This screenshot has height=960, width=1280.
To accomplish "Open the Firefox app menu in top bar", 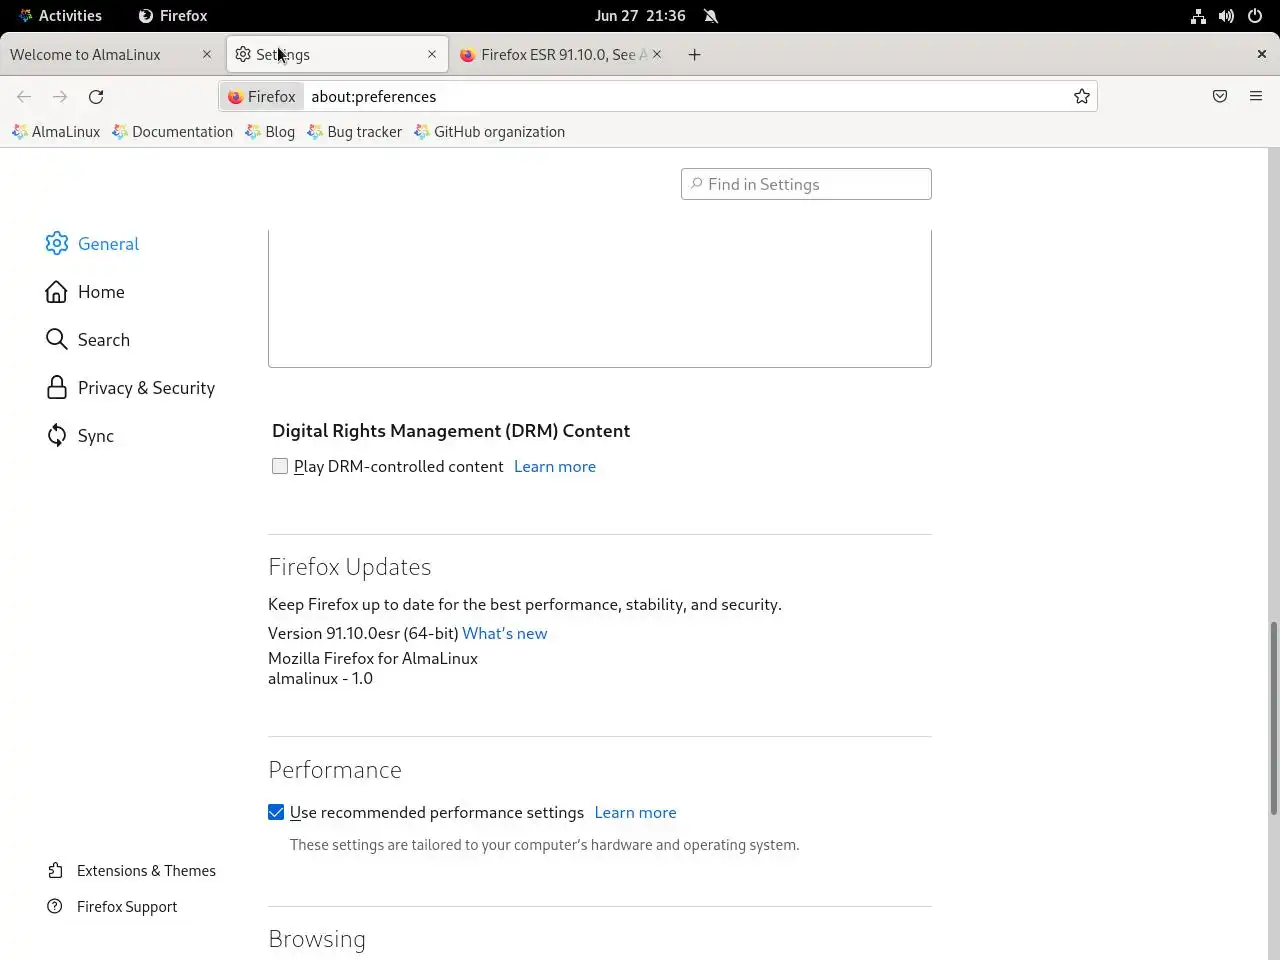I will pyautogui.click(x=173, y=16).
